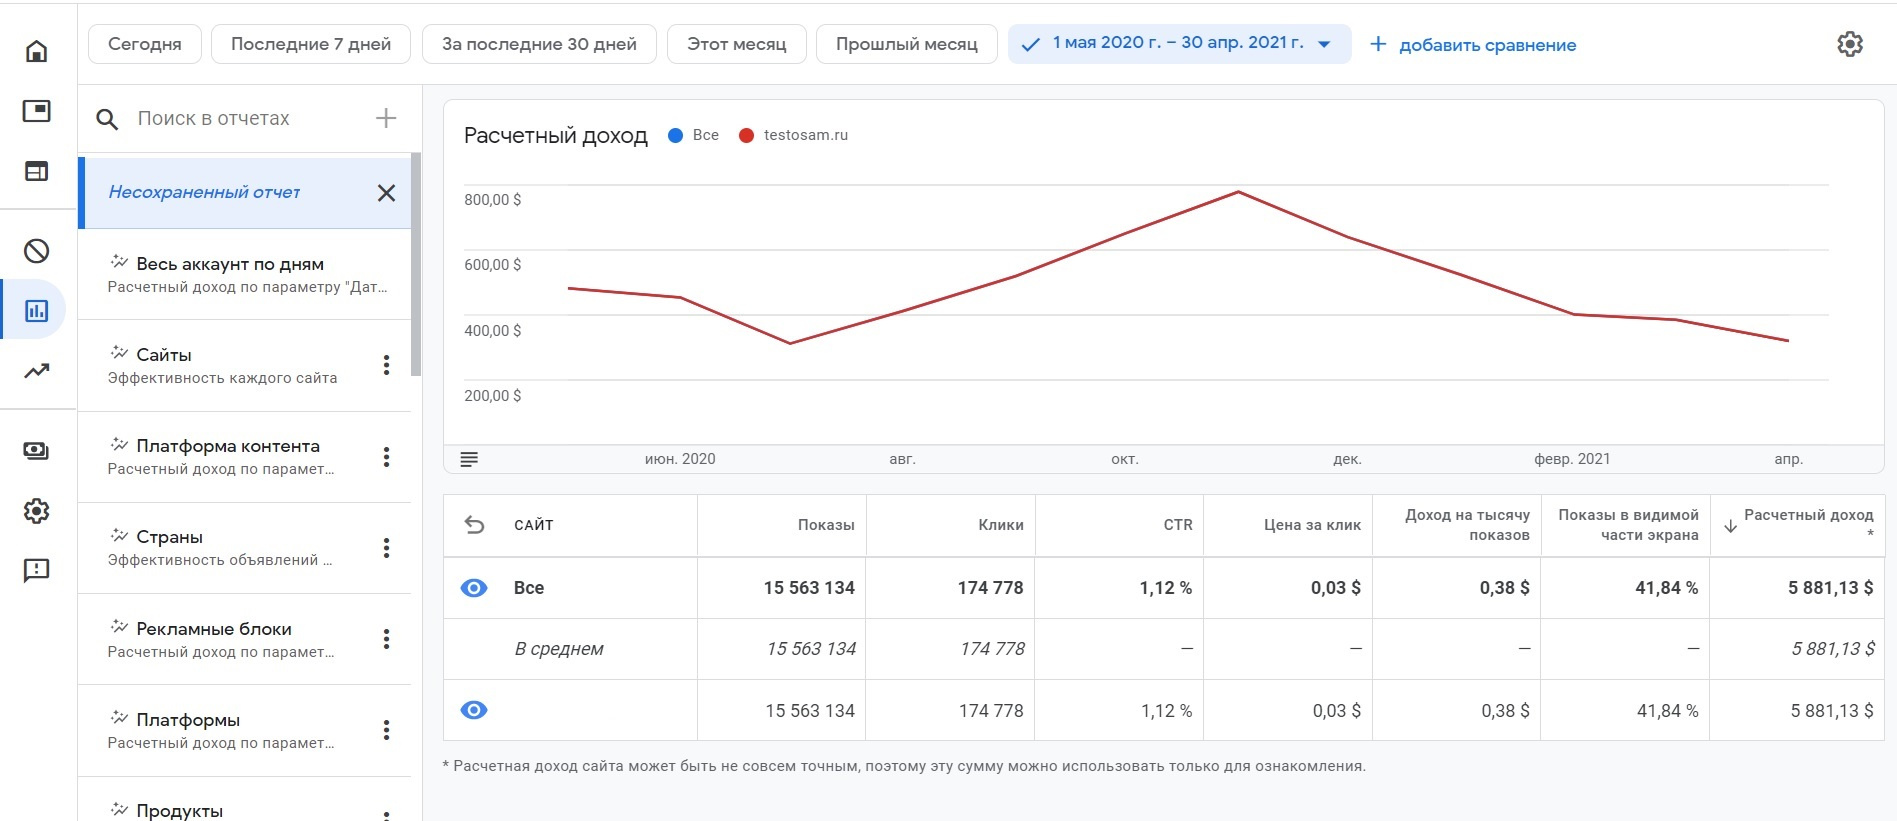Sort by Показы в видимой части экрана header
This screenshot has width=1897, height=821.
pos(1628,525)
